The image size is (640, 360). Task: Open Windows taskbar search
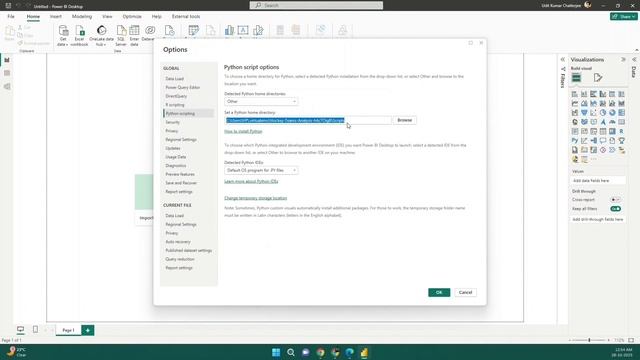[291, 352]
